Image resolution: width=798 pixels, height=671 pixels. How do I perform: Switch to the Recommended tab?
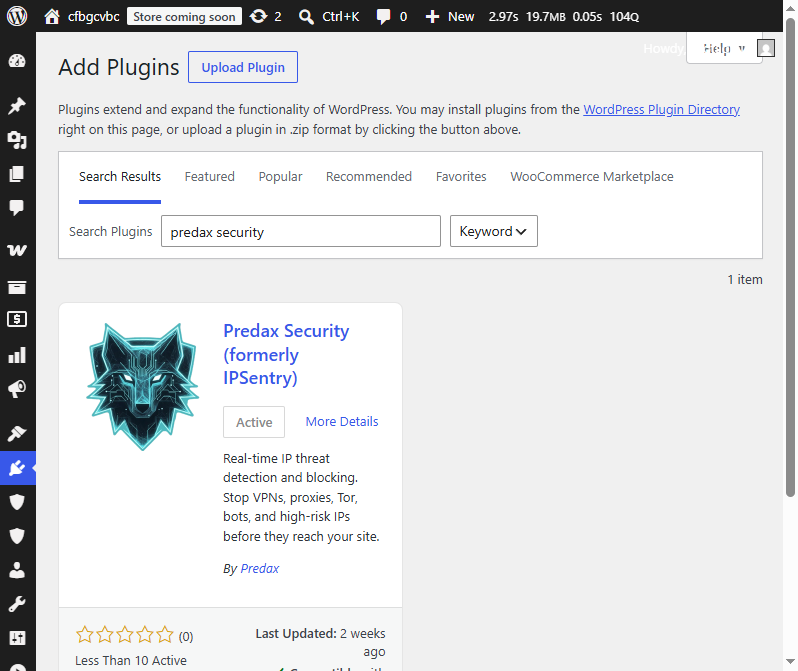pos(369,177)
